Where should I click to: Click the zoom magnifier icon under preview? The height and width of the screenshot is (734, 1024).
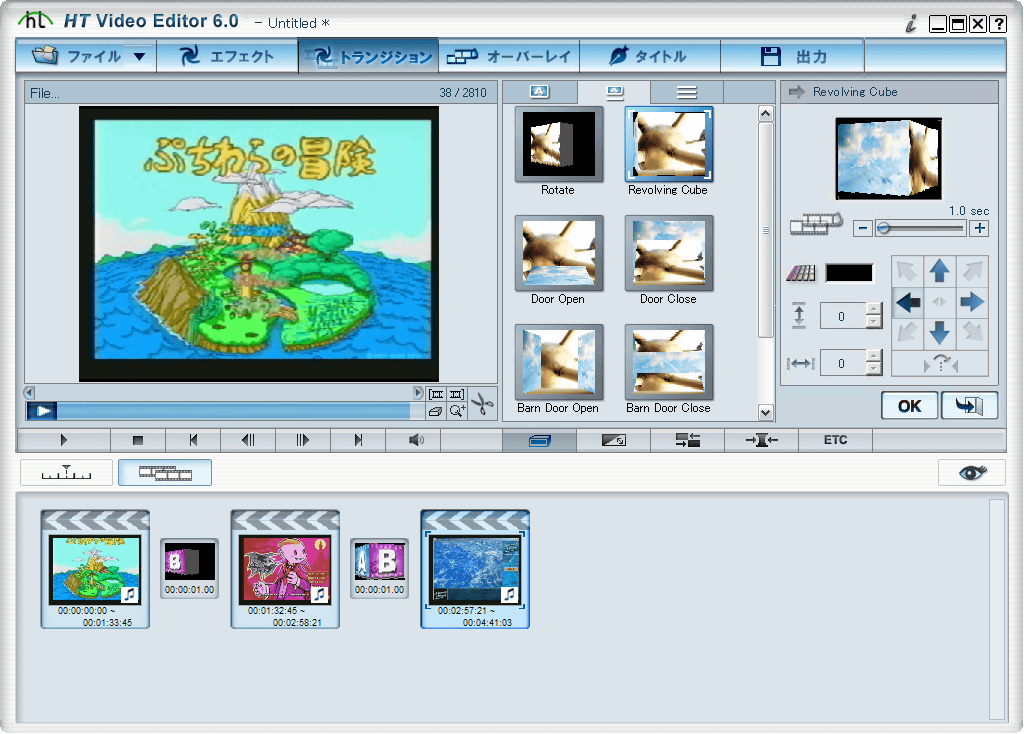tap(457, 411)
